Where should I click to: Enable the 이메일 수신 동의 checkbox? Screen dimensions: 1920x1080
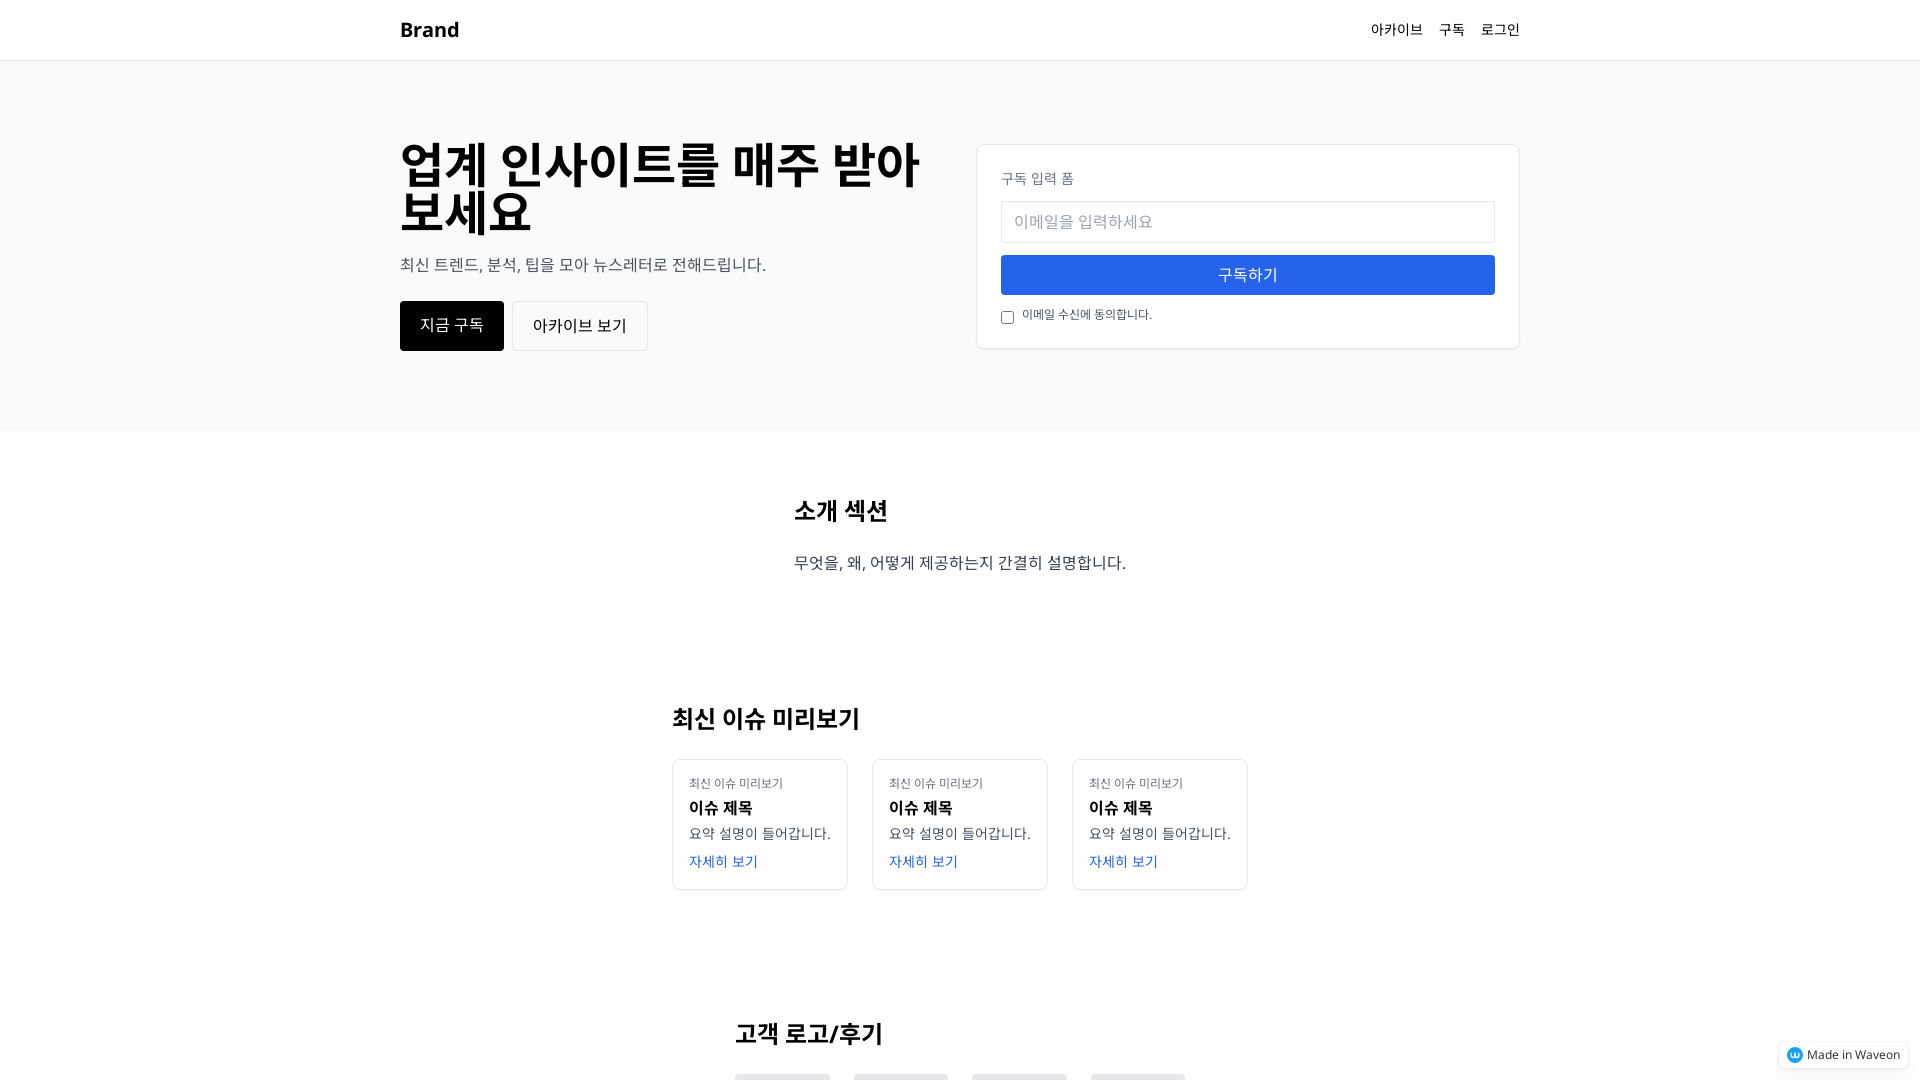1008,317
